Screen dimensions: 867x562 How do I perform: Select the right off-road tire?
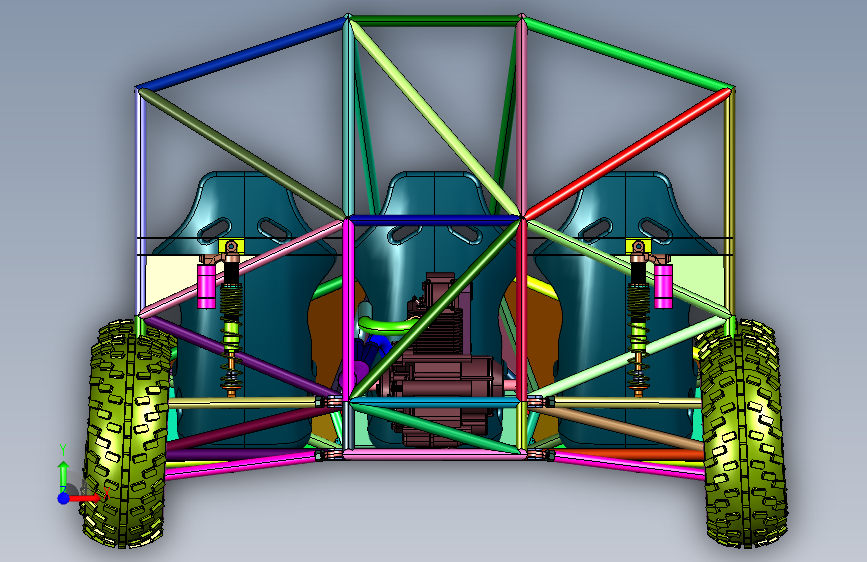(743, 433)
